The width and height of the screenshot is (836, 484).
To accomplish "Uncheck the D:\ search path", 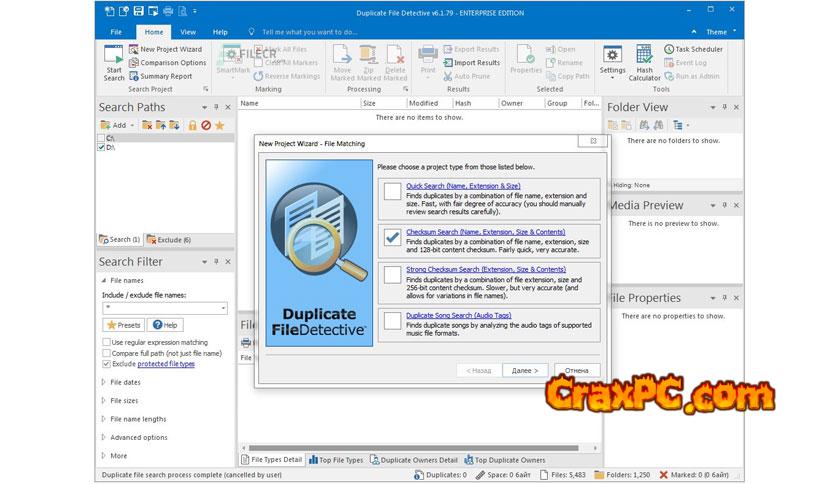I will (x=102, y=147).
